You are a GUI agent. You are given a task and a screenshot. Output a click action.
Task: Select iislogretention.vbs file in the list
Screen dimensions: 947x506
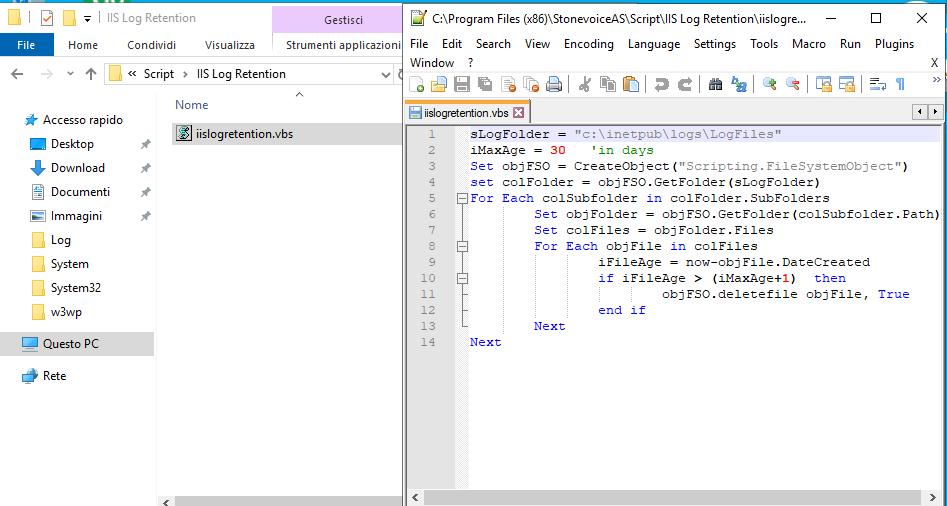[244, 133]
